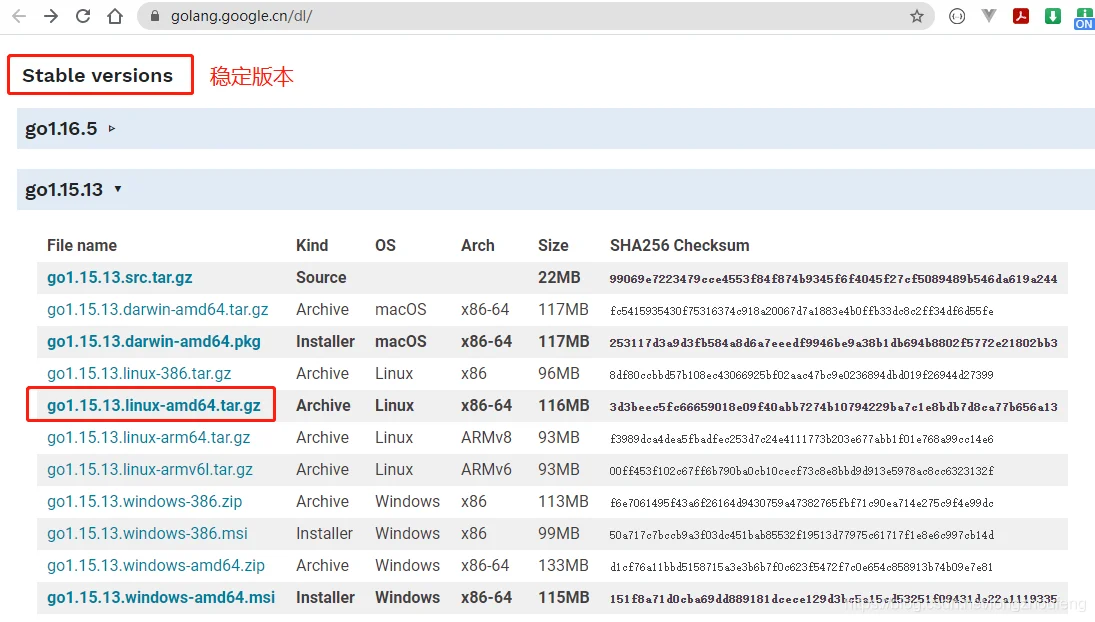The width and height of the screenshot is (1095, 622).
Task: View site info via the padlock icon
Action: click(x=154, y=17)
